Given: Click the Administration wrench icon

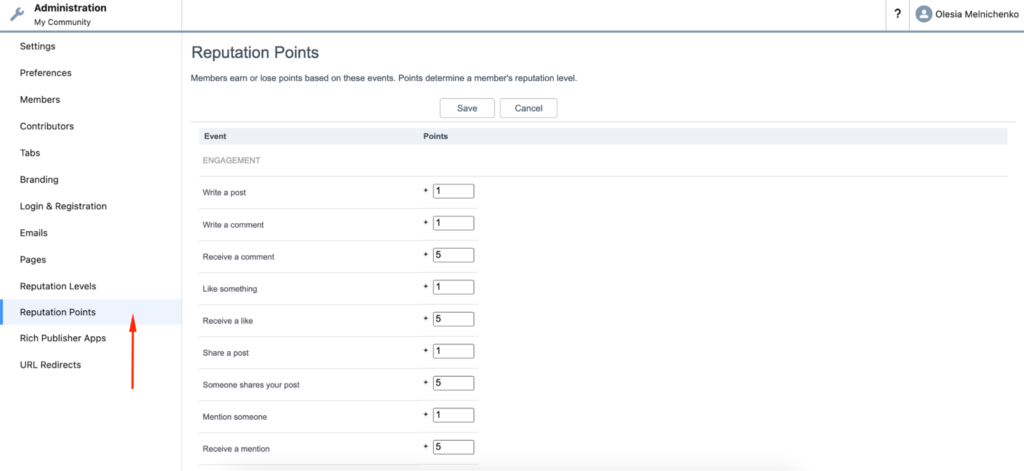Looking at the screenshot, I should [17, 14].
